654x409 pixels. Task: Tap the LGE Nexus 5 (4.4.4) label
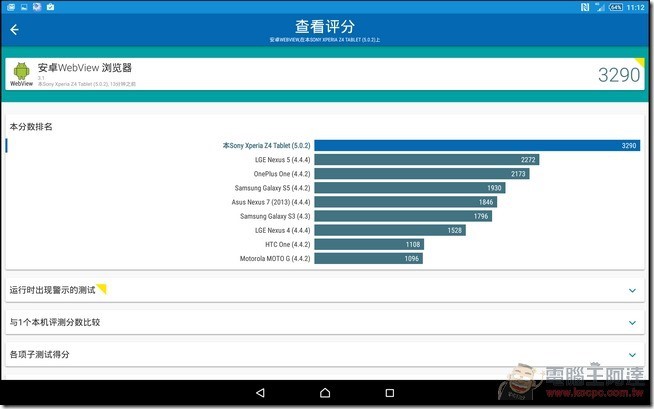click(283, 160)
